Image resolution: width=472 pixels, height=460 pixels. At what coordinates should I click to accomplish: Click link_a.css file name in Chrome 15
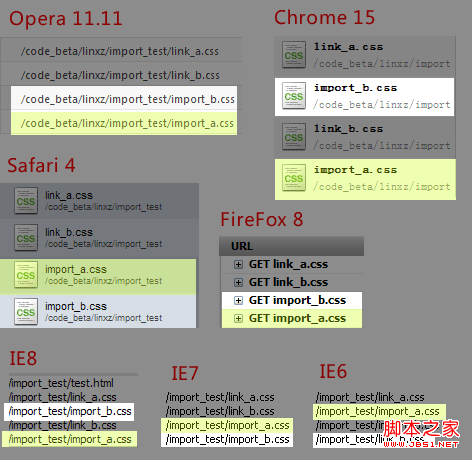click(x=348, y=47)
